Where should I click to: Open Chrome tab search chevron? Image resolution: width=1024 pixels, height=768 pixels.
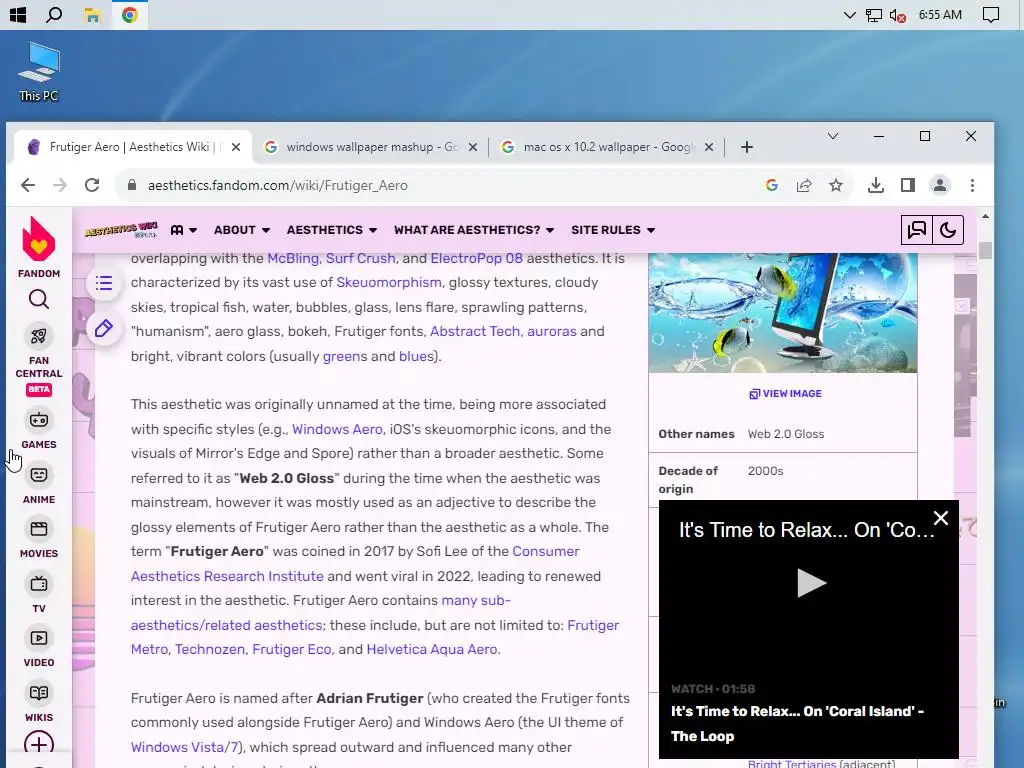[x=833, y=136]
